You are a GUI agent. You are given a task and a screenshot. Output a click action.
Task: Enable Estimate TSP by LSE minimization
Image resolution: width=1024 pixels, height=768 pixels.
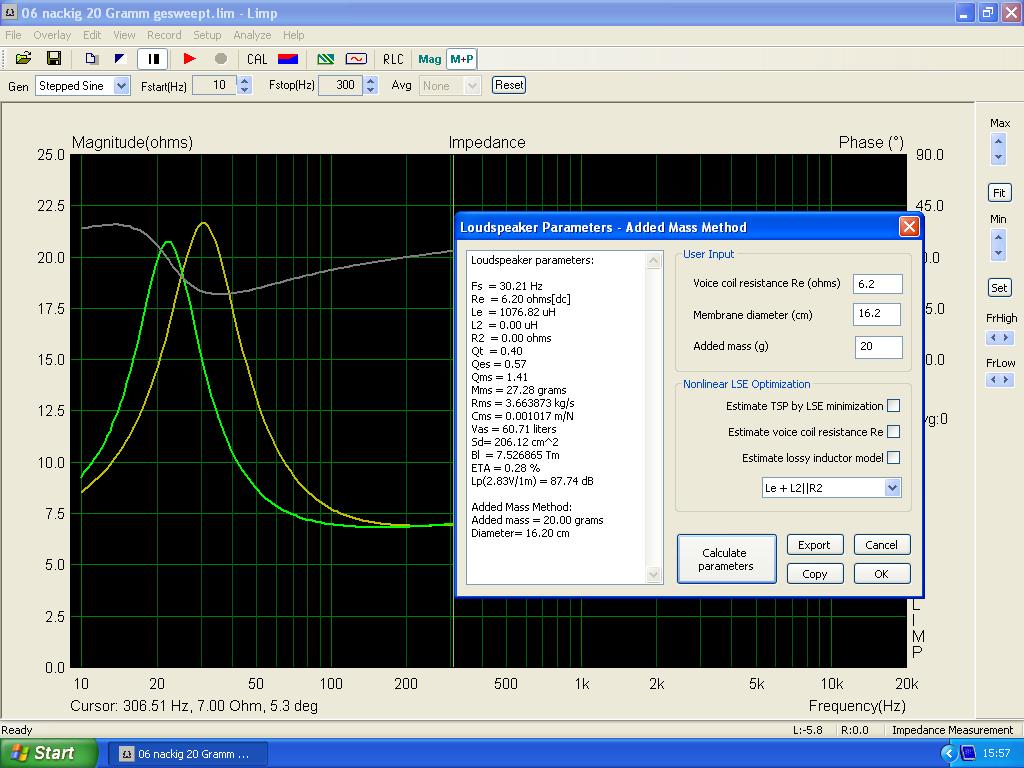tap(893, 406)
